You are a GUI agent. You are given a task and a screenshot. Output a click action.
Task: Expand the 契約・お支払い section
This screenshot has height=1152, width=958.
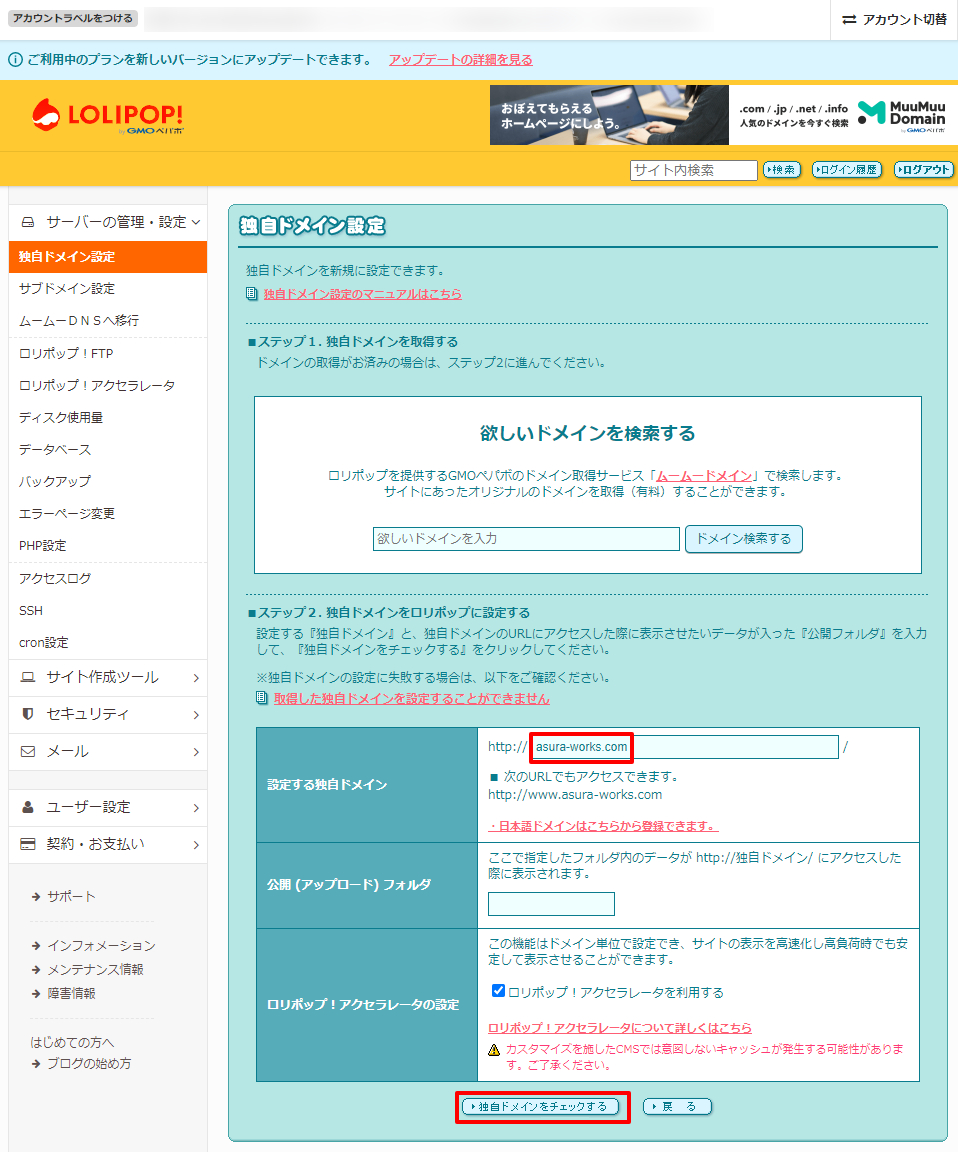pyautogui.click(x=107, y=845)
